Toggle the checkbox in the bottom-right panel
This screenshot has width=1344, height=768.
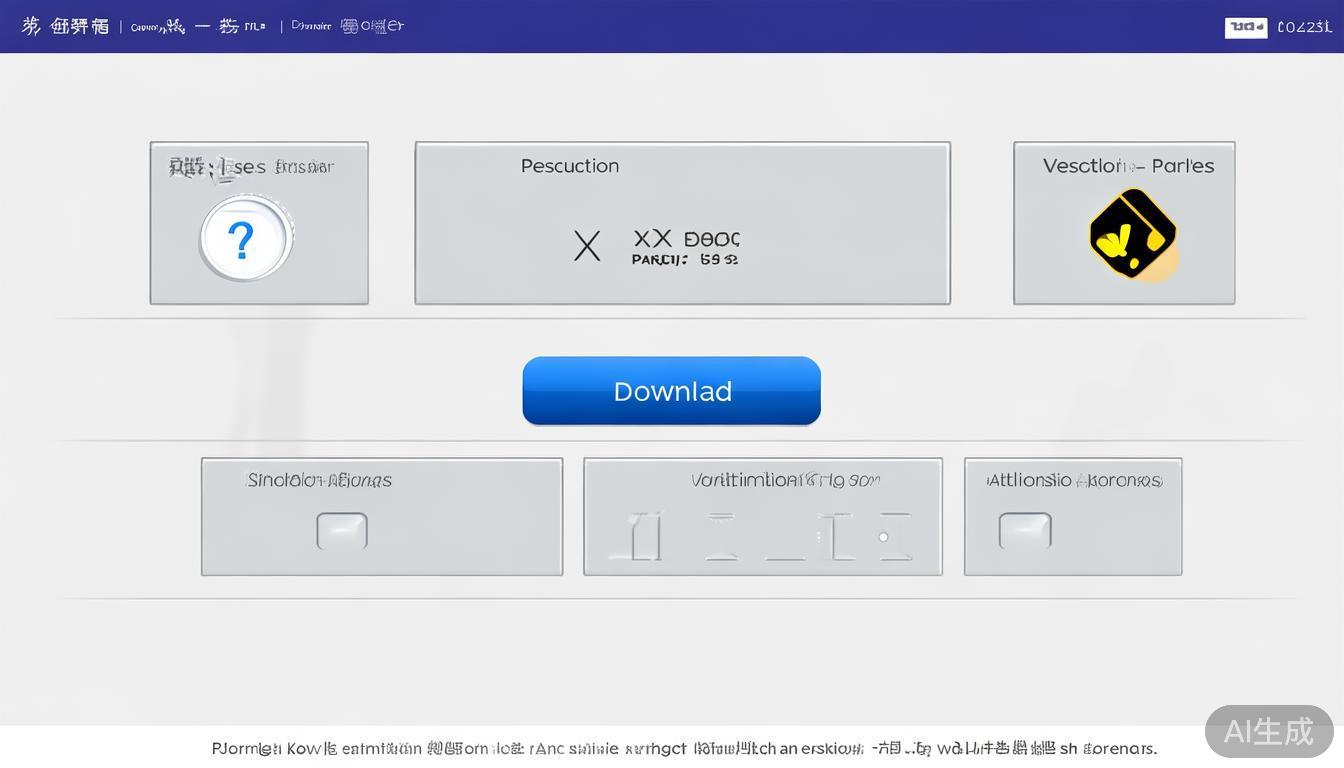[x=1025, y=531]
